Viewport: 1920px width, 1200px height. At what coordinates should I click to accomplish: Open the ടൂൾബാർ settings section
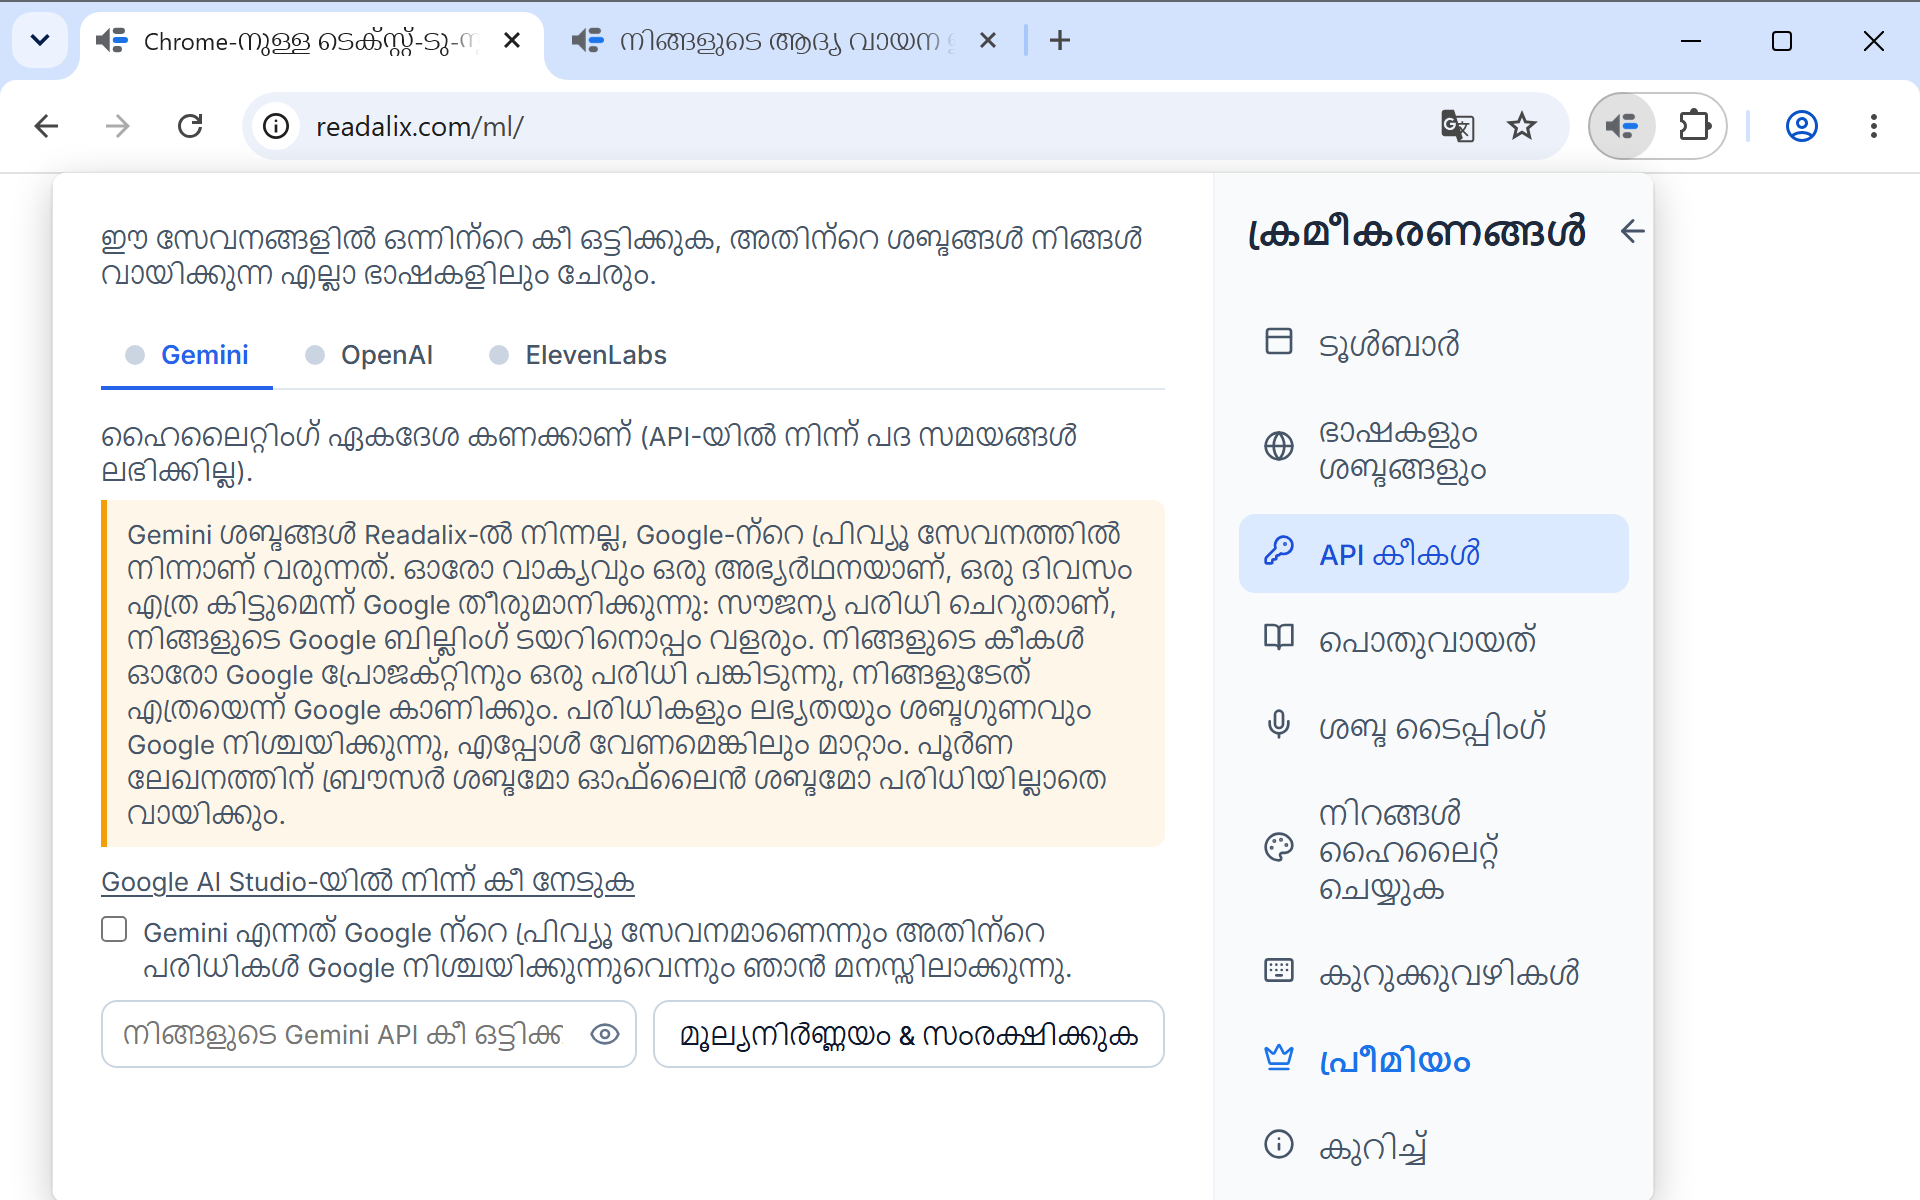pyautogui.click(x=1433, y=343)
